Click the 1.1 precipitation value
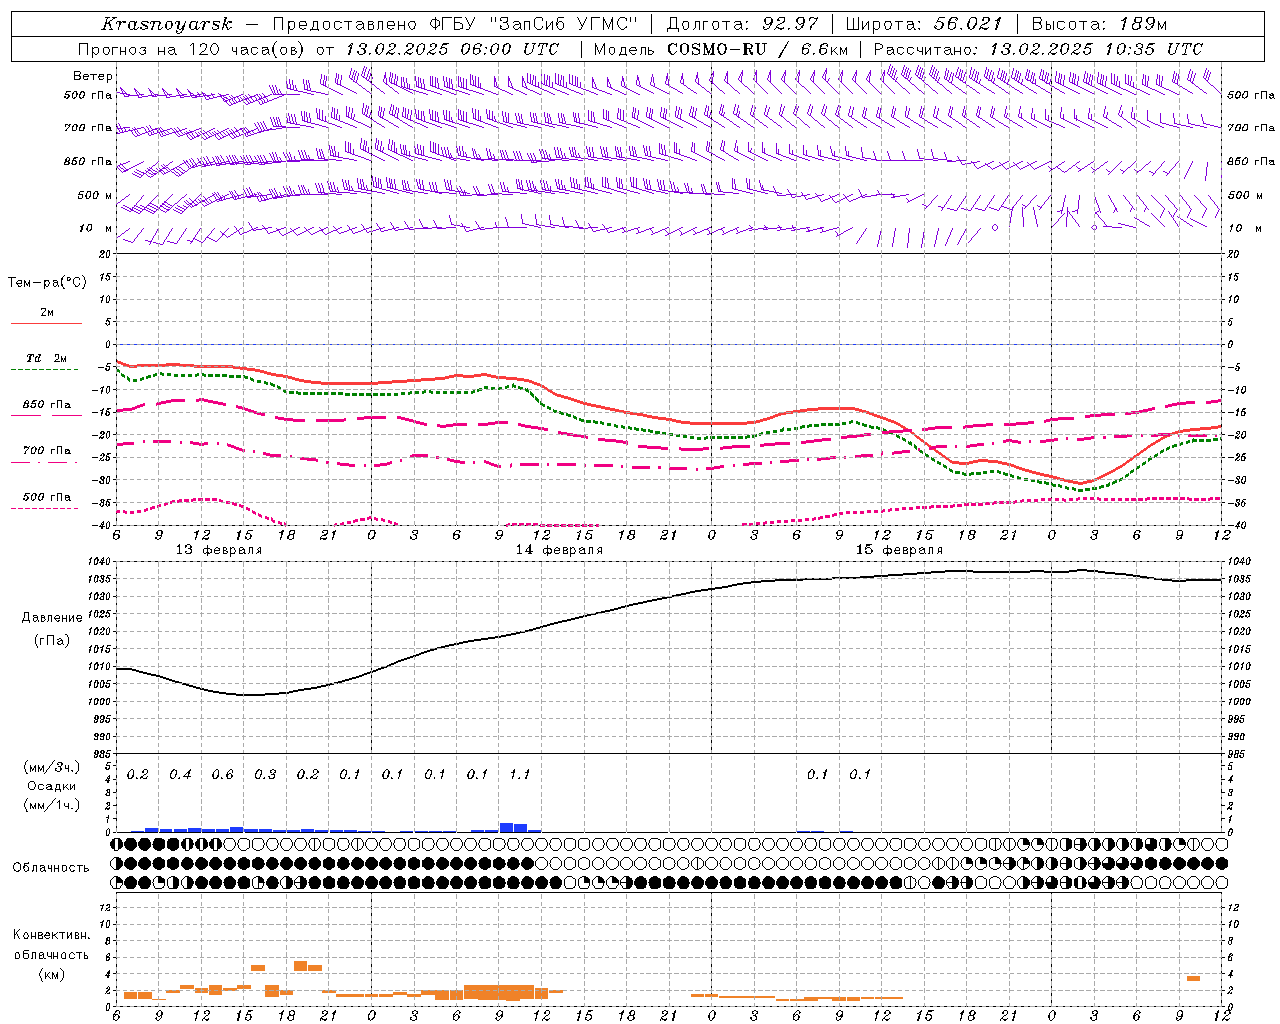Viewport: 1280px width, 1024px height. tap(520, 774)
